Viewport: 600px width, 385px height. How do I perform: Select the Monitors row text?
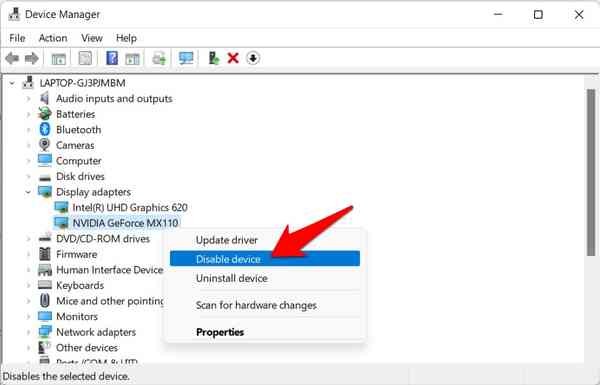(x=77, y=316)
